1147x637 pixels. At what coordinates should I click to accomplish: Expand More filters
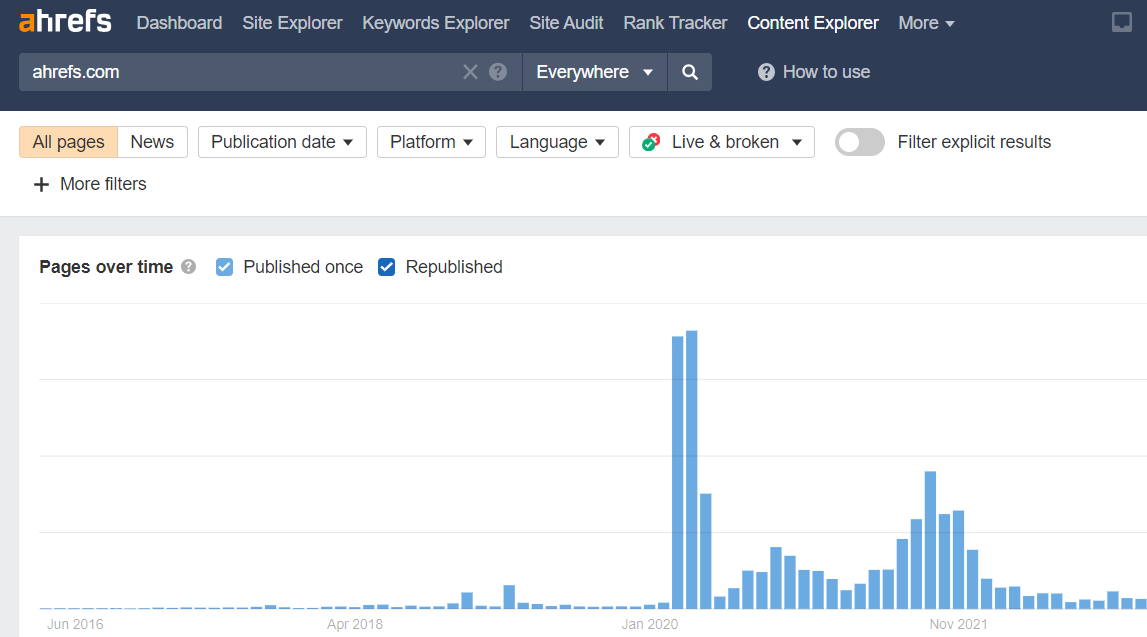point(90,184)
